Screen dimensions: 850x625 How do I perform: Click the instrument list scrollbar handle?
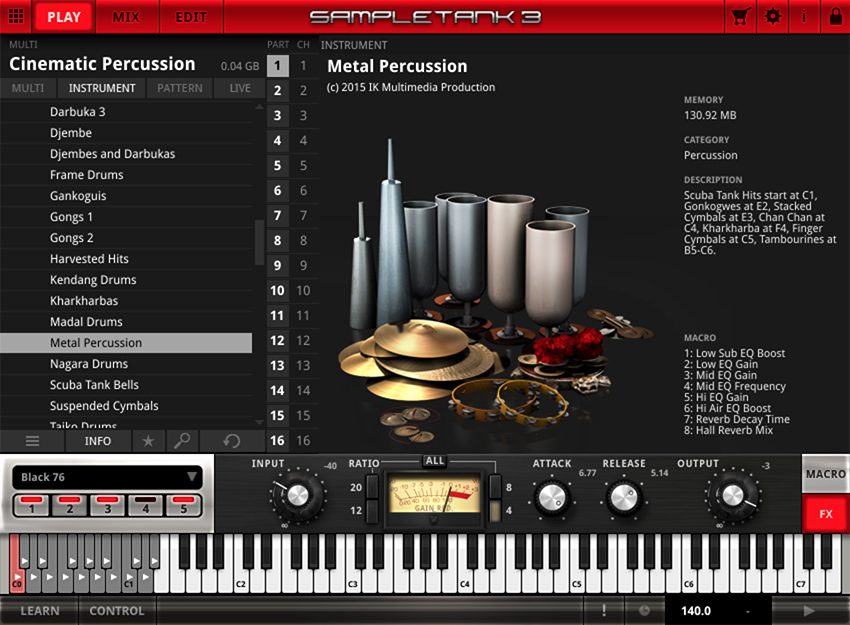pyautogui.click(x=259, y=242)
